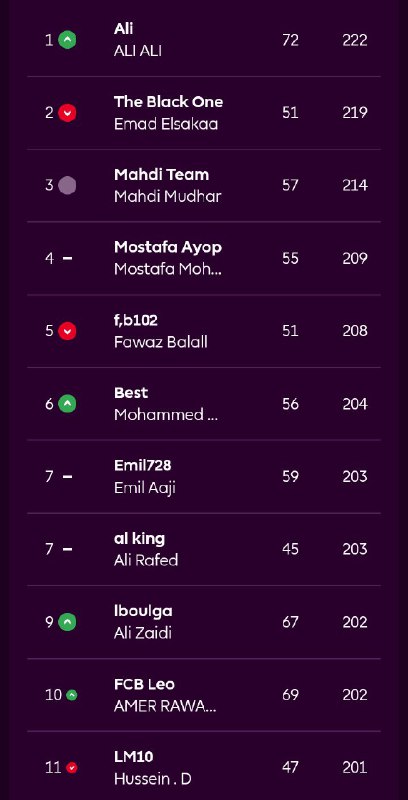
Task: Click the no-change dash next to Emil728
Action: point(67,477)
